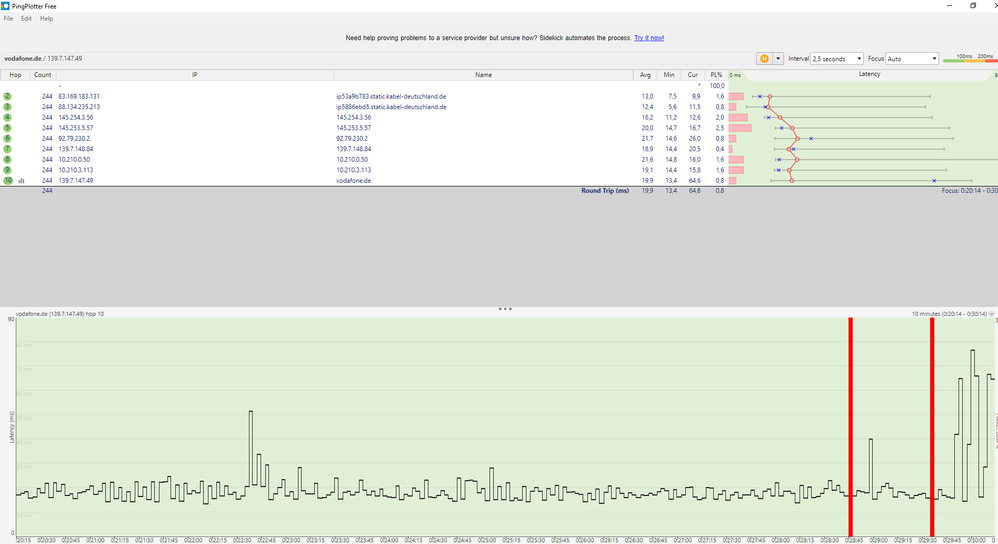
Task: Click the PingPlotter app icon in title bar
Action: pyautogui.click(x=5, y=6)
